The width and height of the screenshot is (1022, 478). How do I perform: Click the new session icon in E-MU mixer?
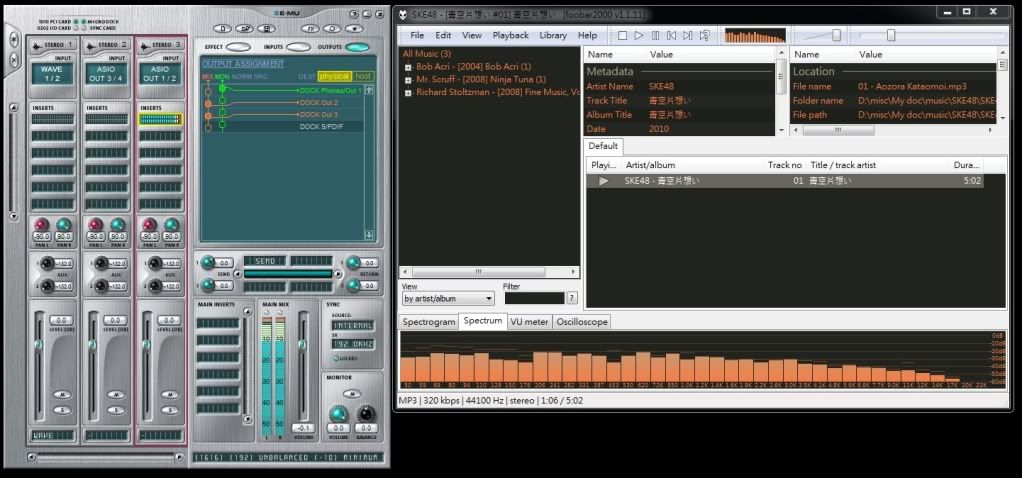pyautogui.click(x=223, y=29)
